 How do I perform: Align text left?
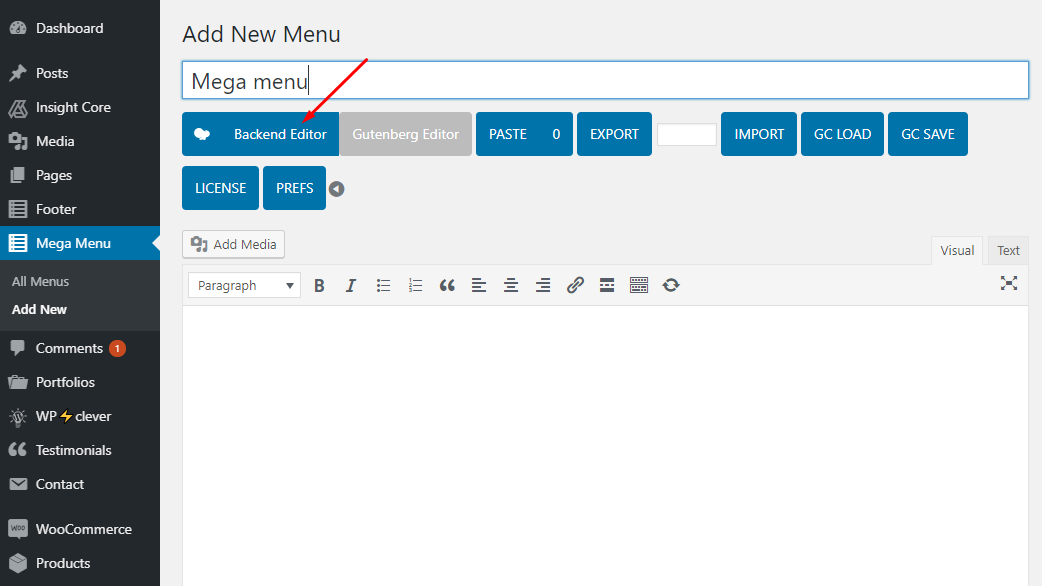pos(479,286)
